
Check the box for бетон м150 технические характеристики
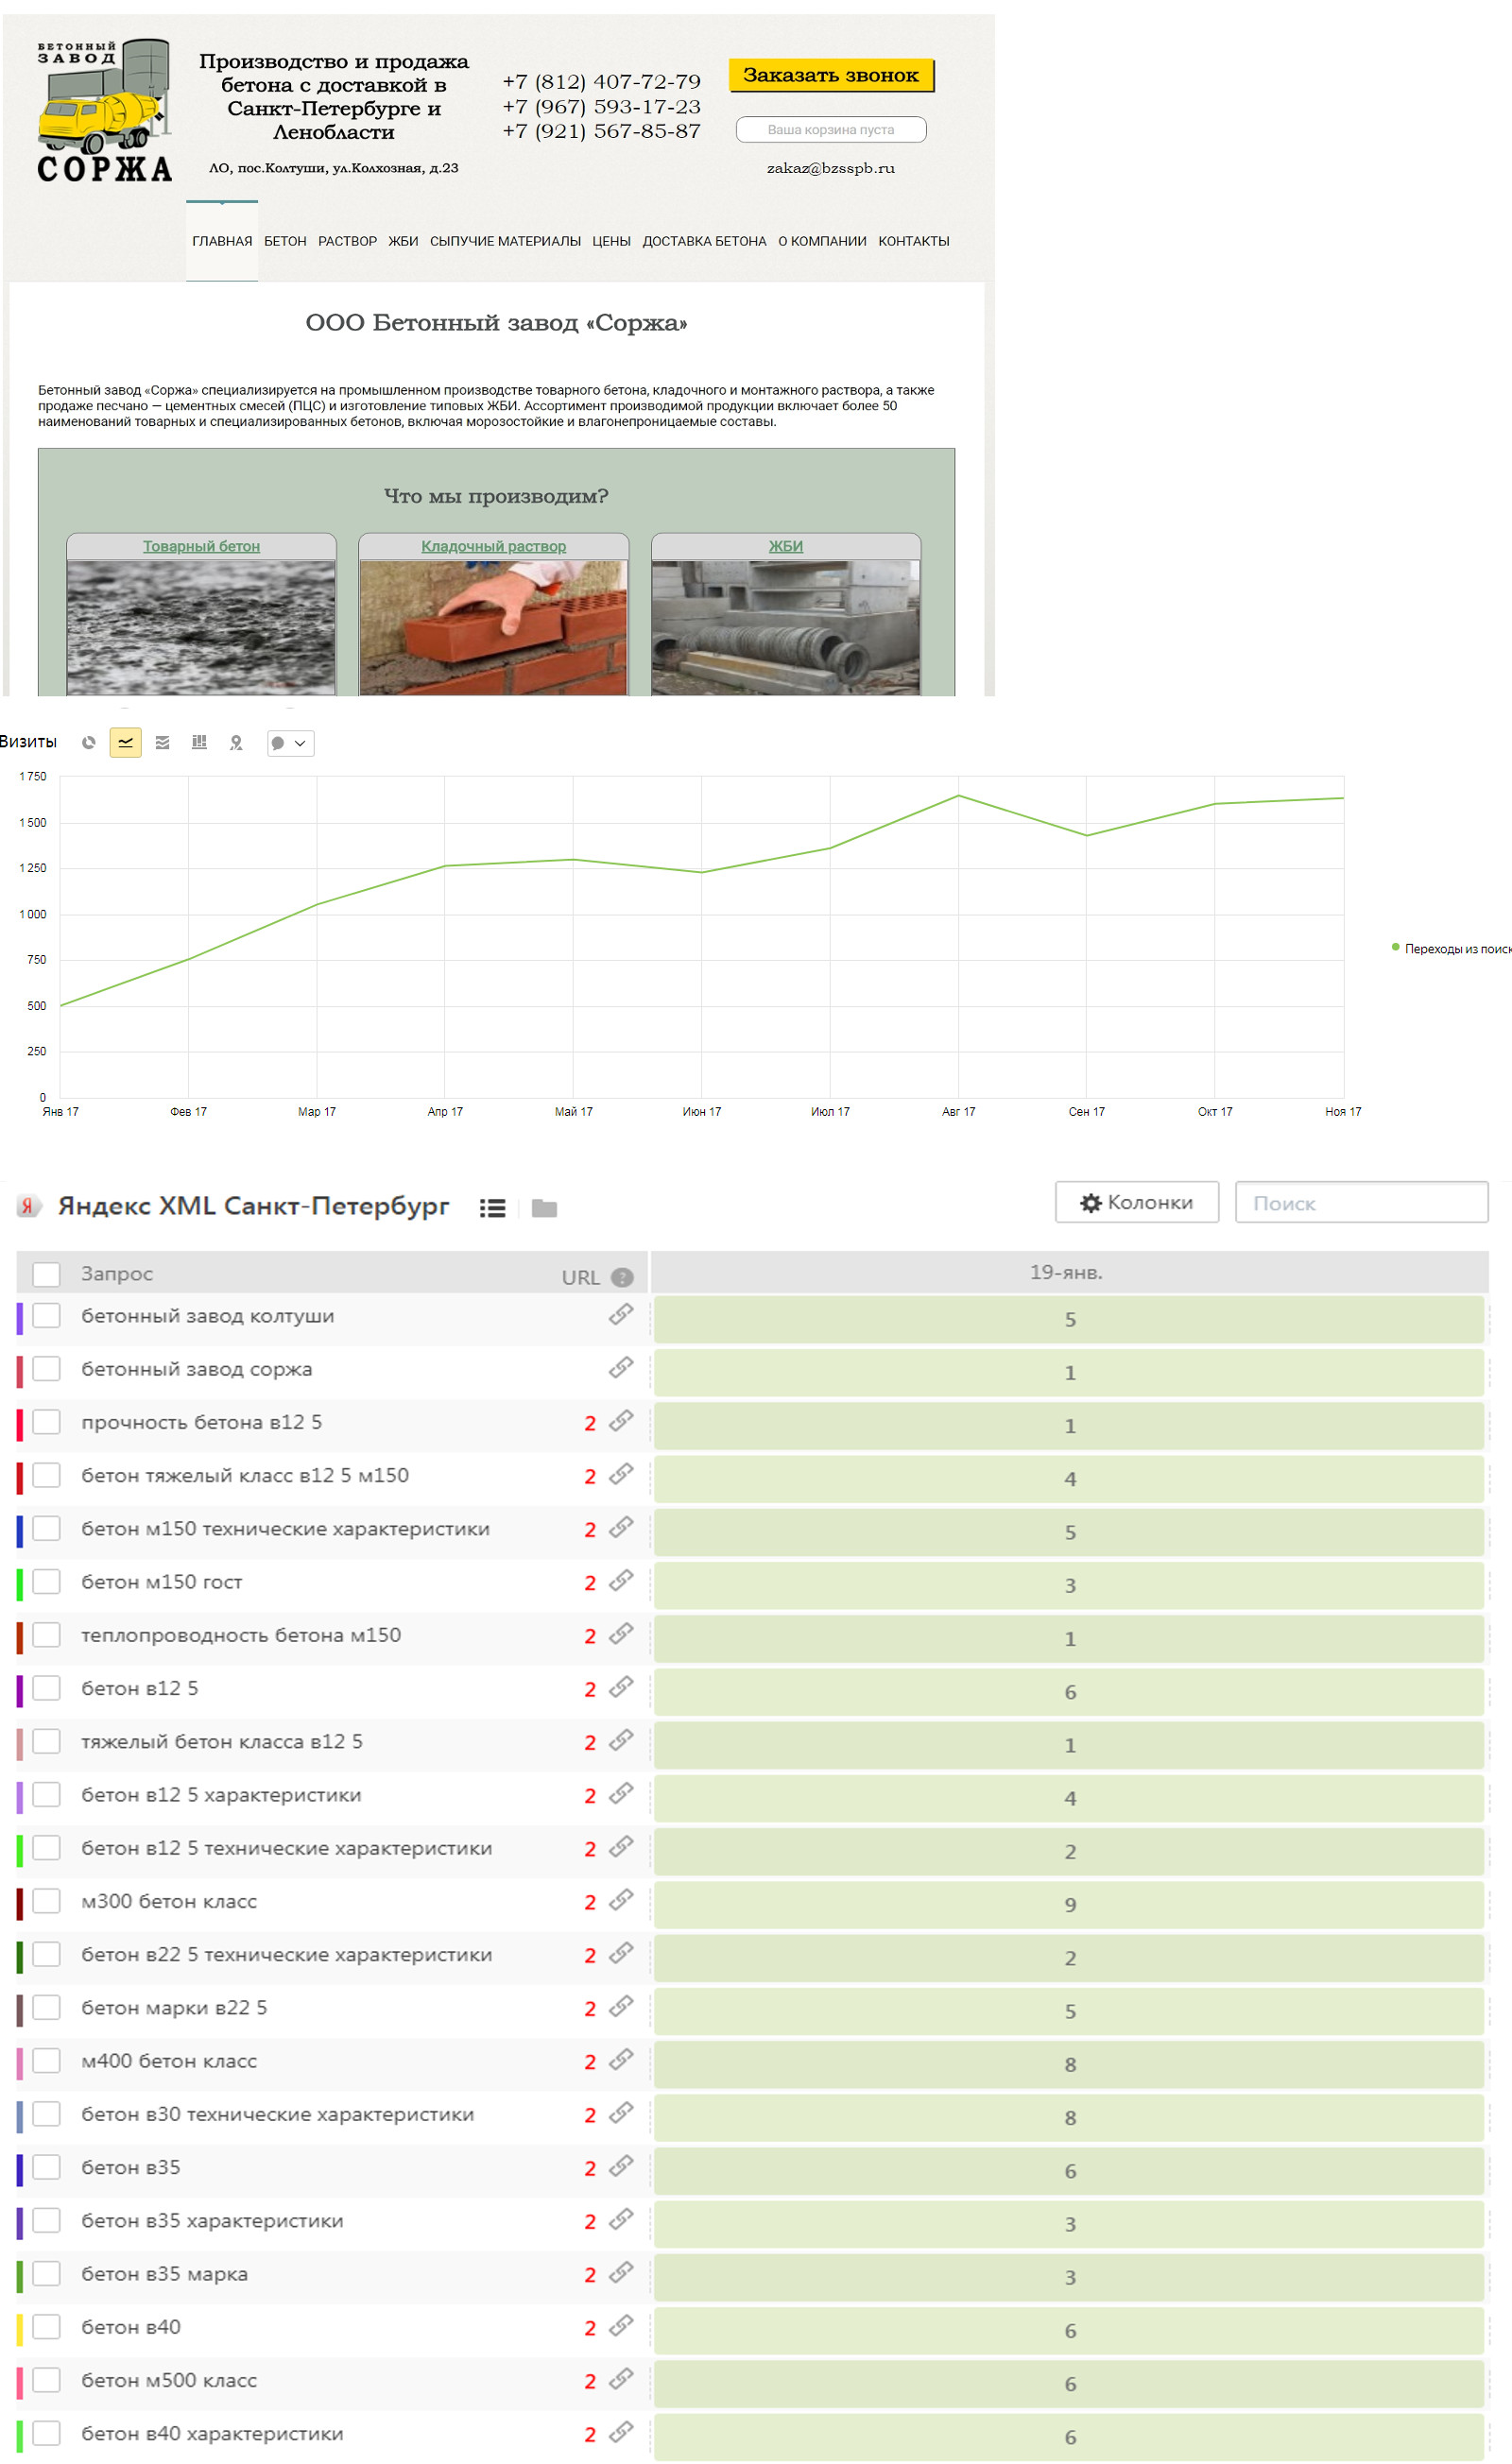pos(46,1529)
